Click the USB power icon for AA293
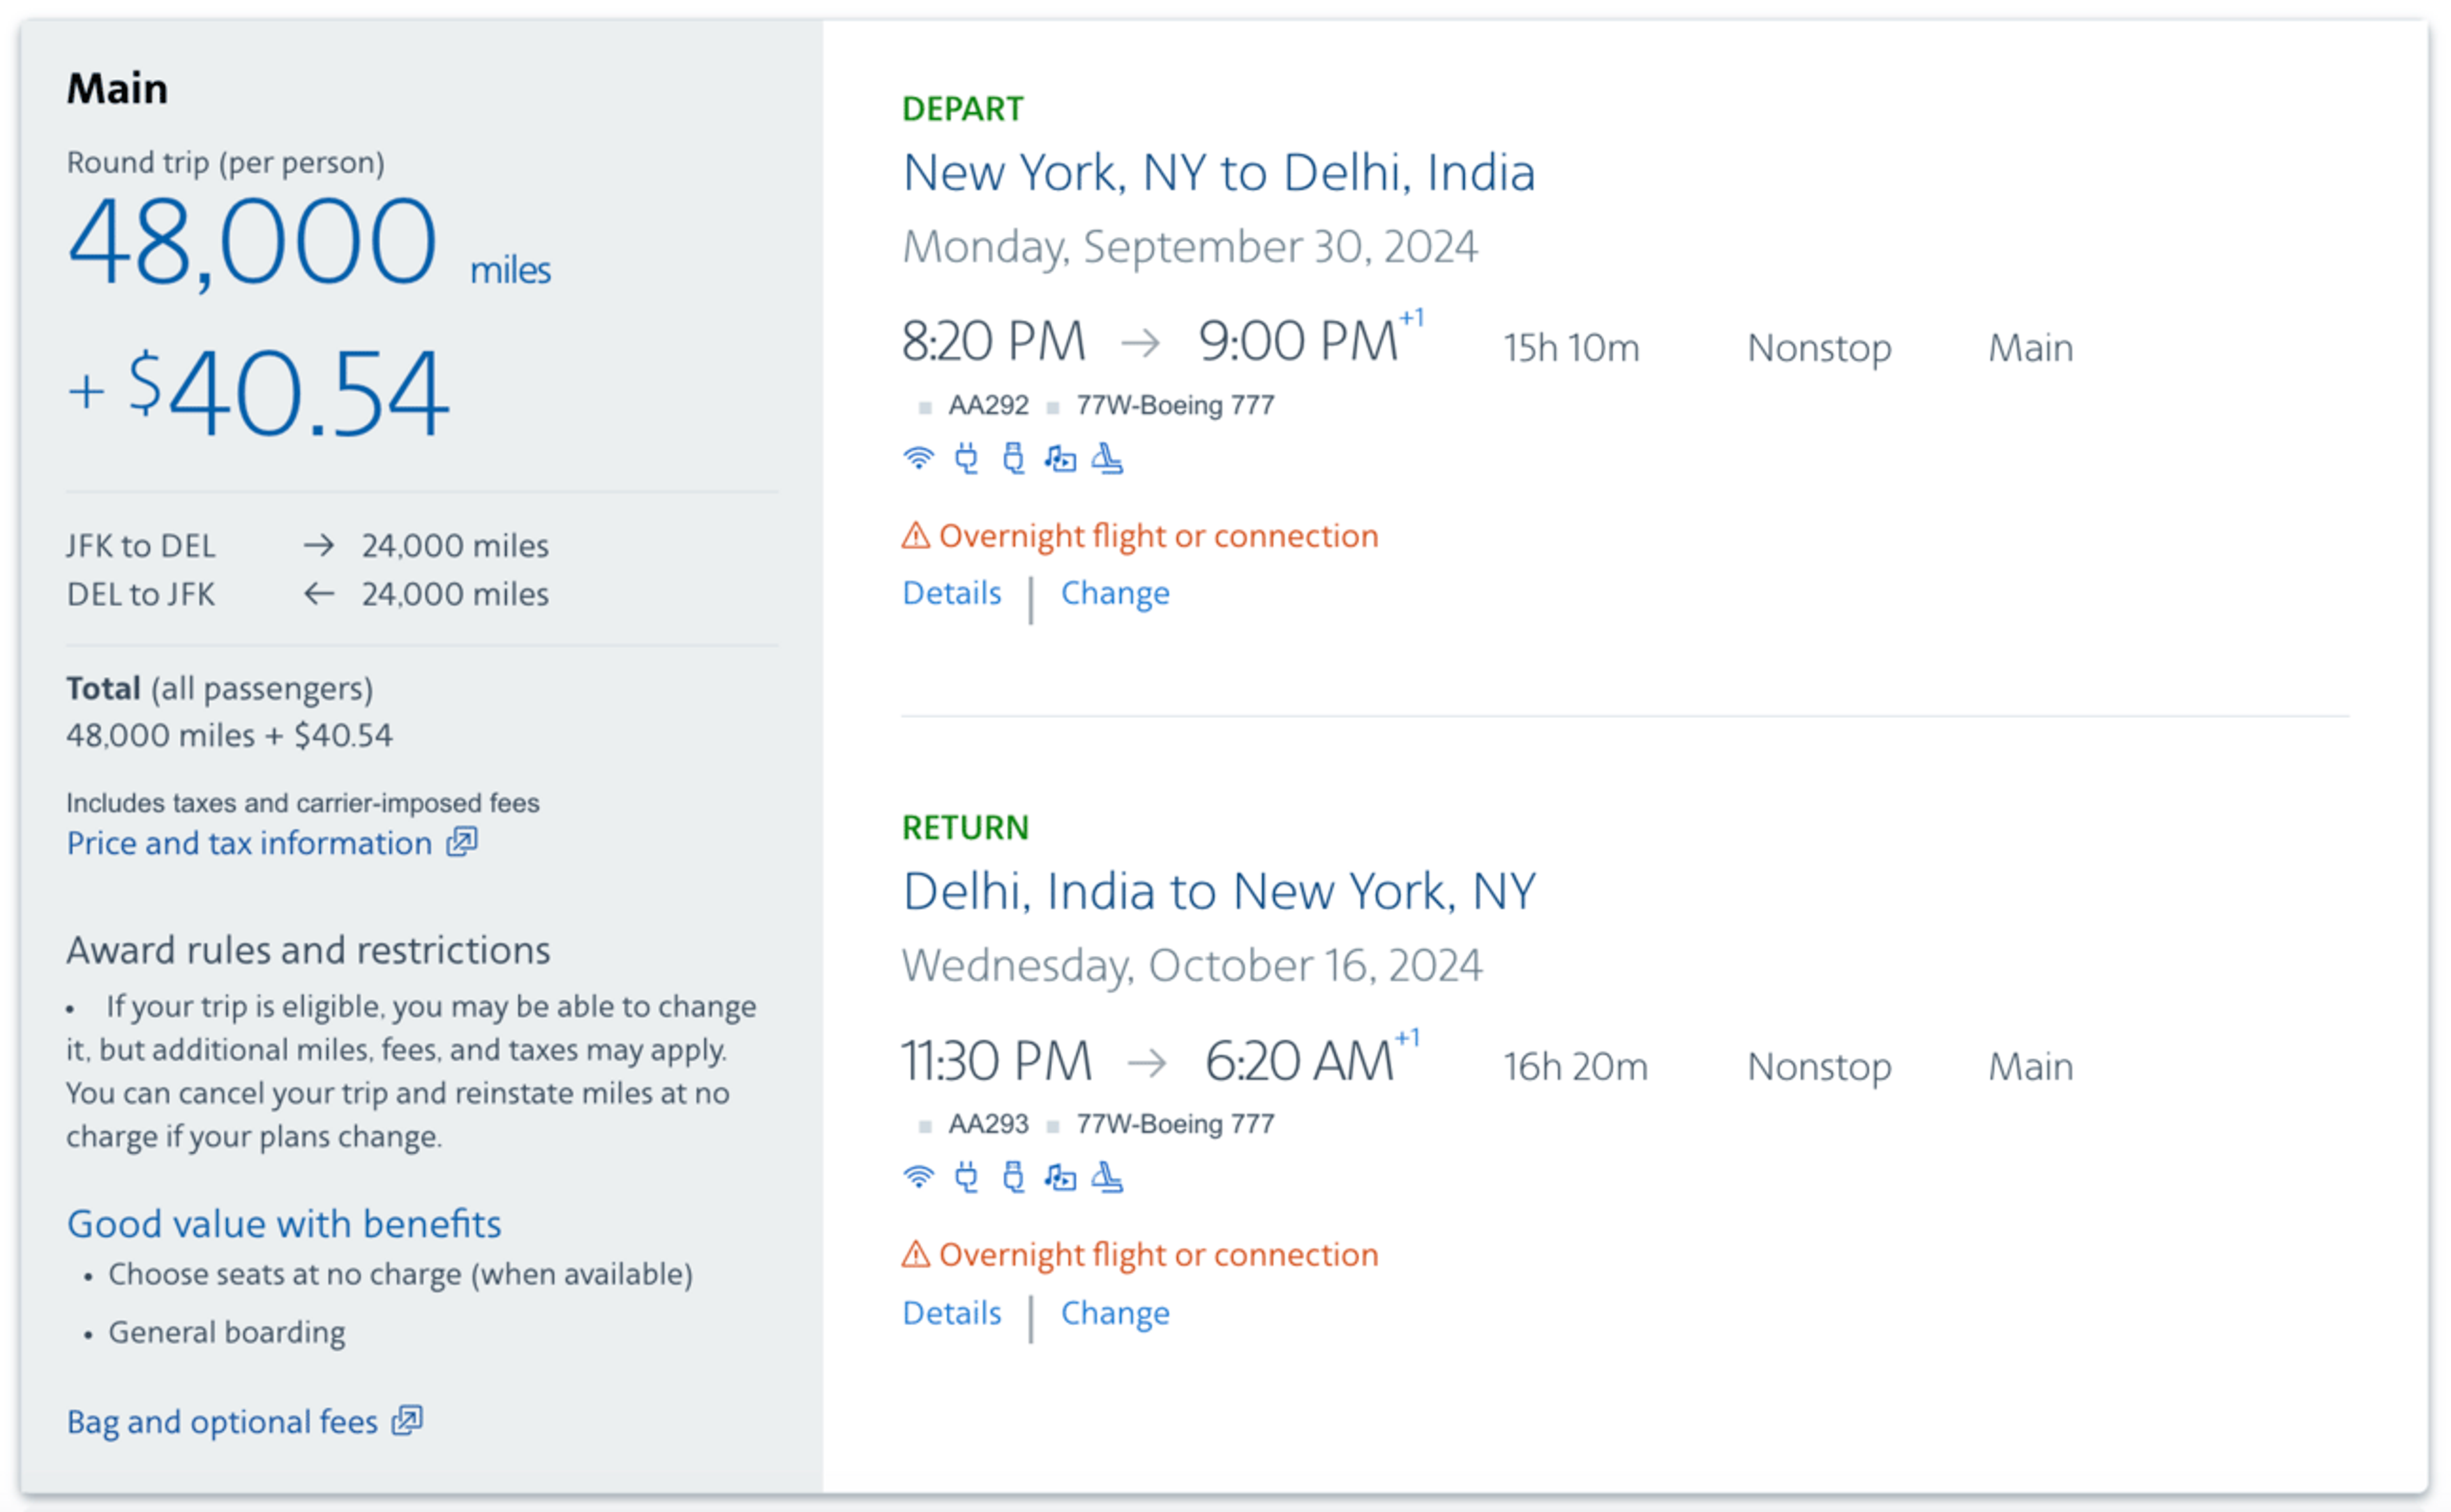 [1013, 1177]
